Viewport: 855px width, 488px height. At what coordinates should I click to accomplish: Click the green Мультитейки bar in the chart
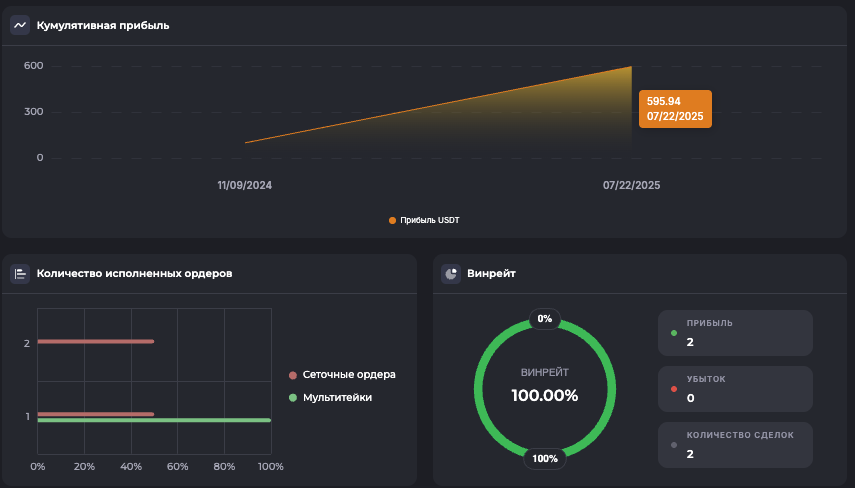pyautogui.click(x=154, y=420)
